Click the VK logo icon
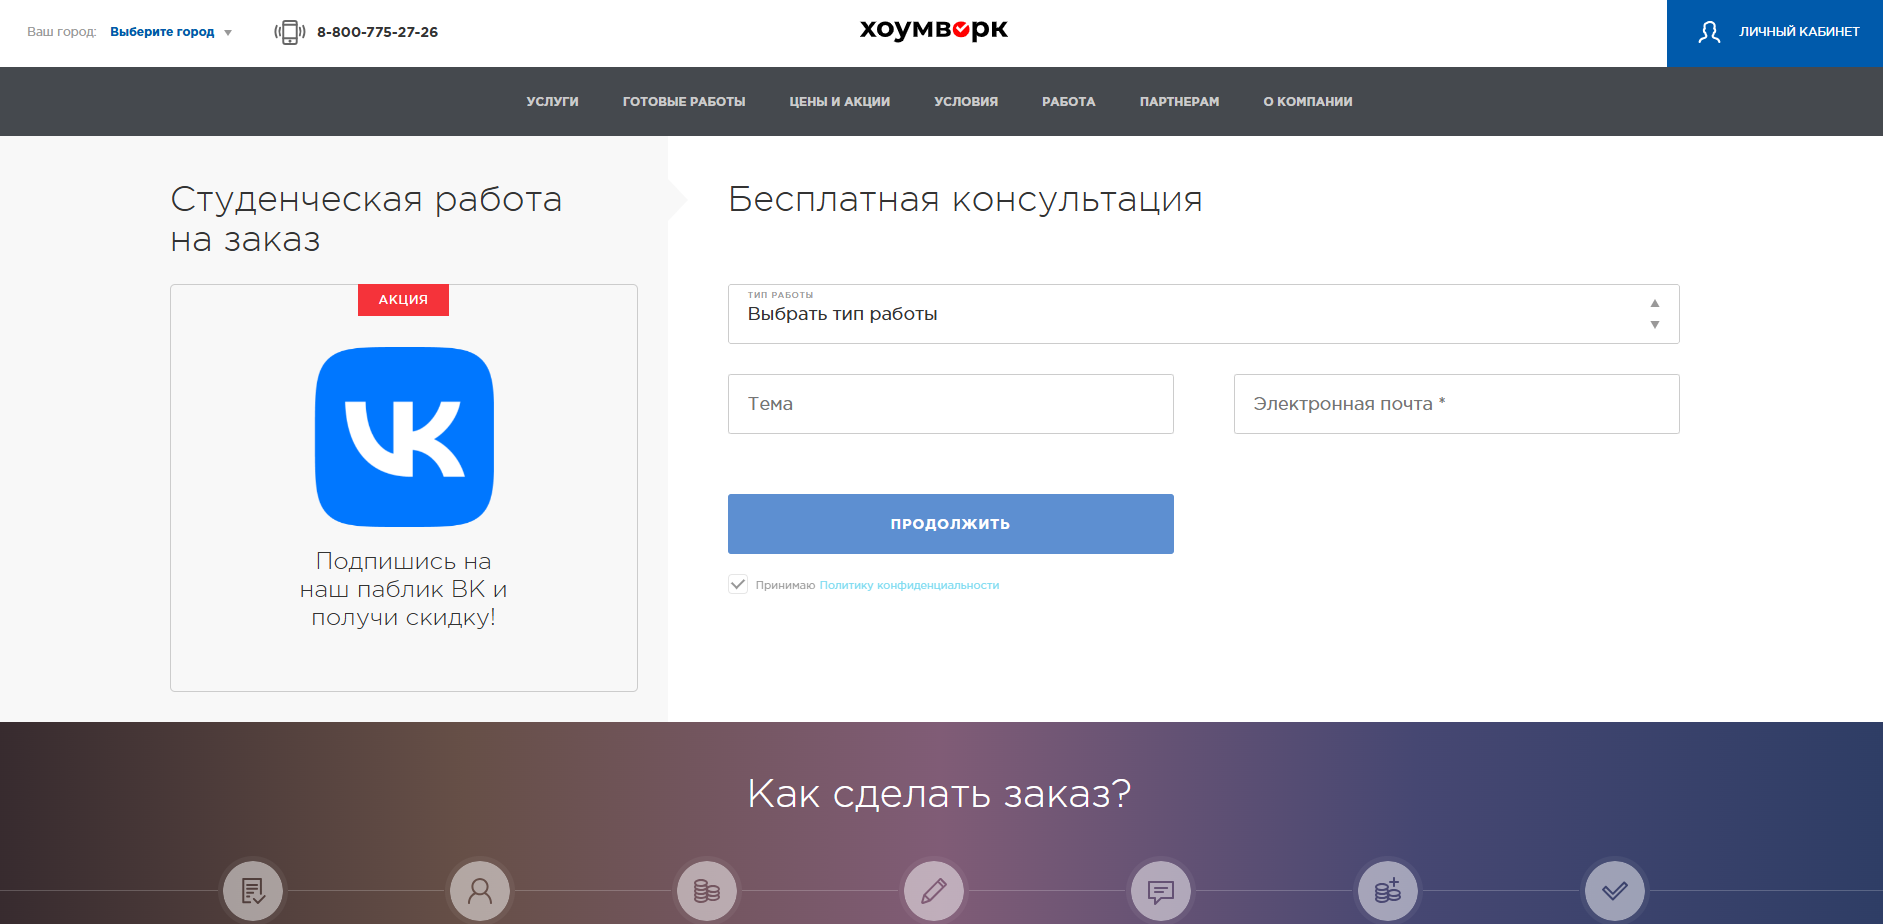The width and height of the screenshot is (1883, 924). pos(404,437)
